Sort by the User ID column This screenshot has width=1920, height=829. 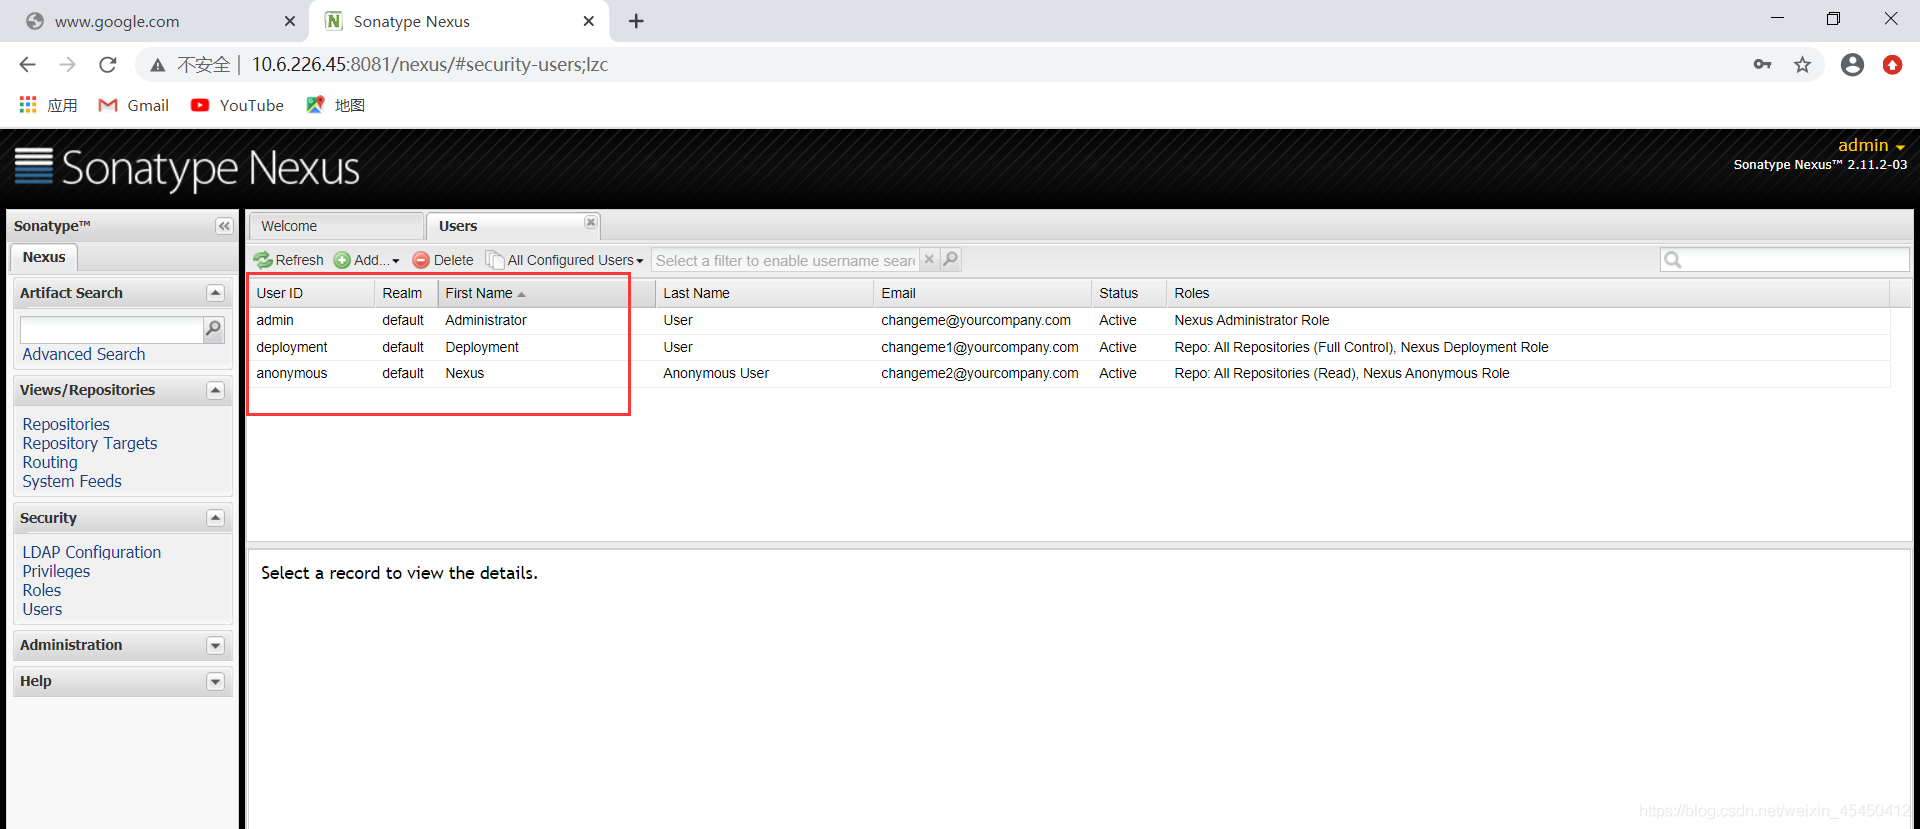[311, 293]
